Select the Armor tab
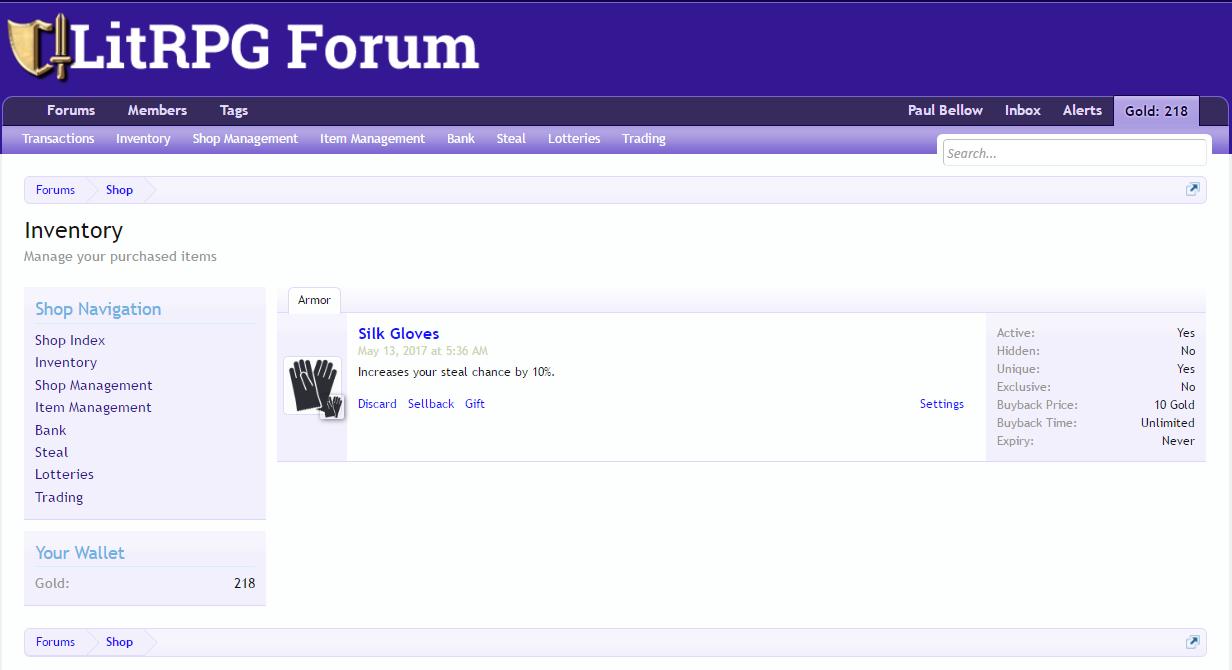This screenshot has height=670, width=1232. pos(314,300)
